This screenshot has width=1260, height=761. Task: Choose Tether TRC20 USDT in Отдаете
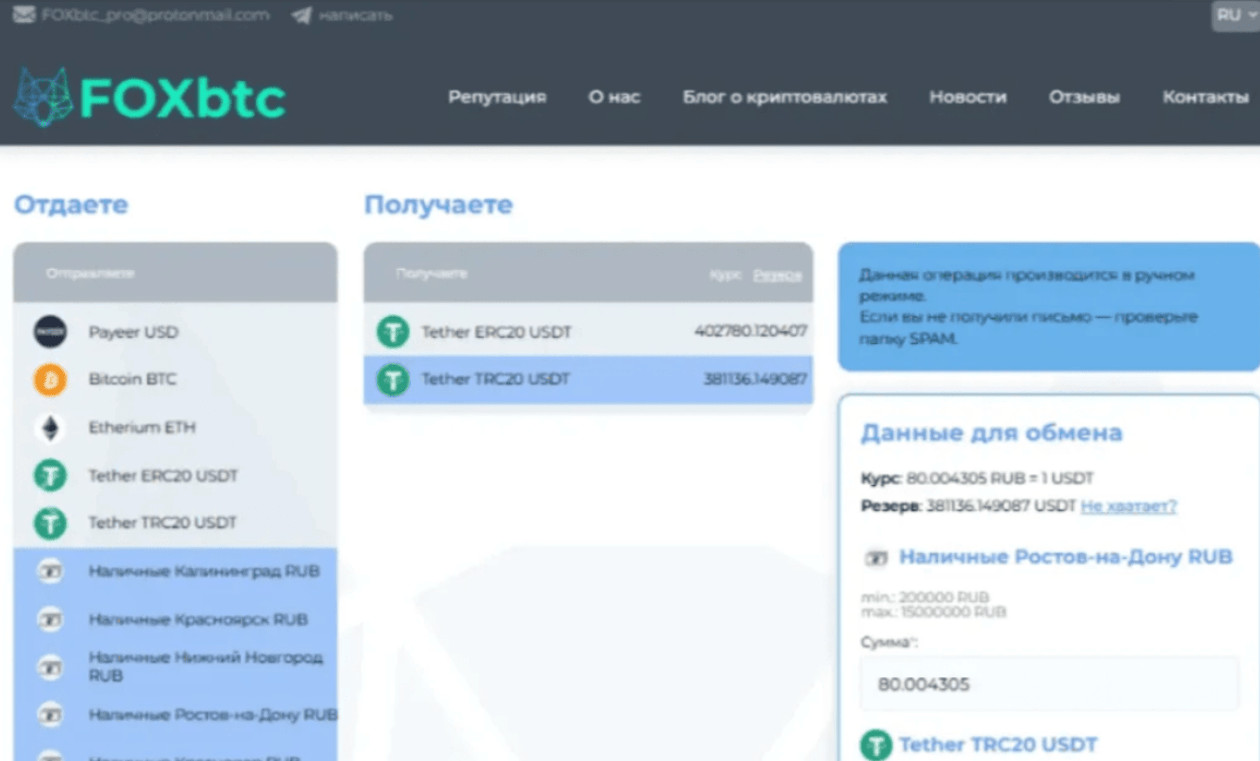[x=175, y=523]
